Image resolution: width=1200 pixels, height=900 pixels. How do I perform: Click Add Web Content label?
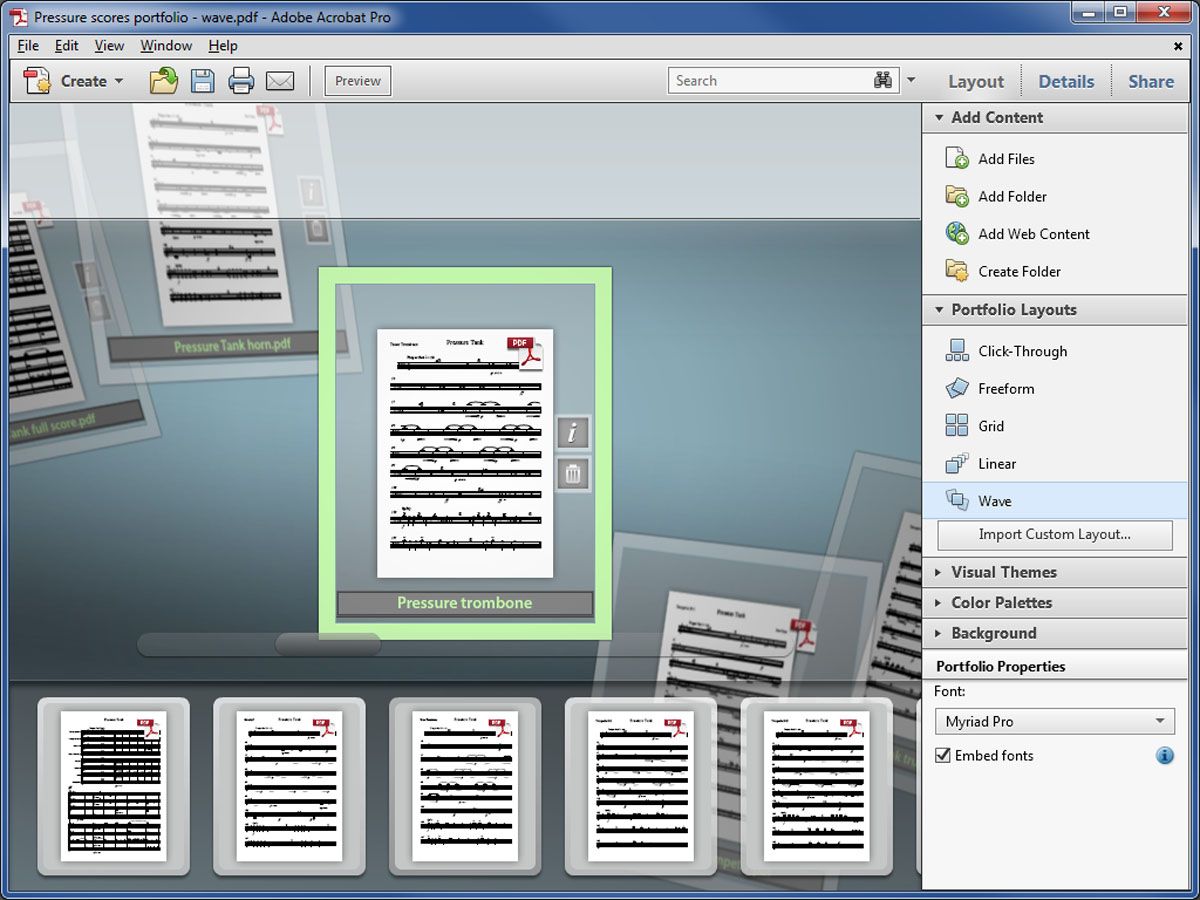[x=1034, y=234]
